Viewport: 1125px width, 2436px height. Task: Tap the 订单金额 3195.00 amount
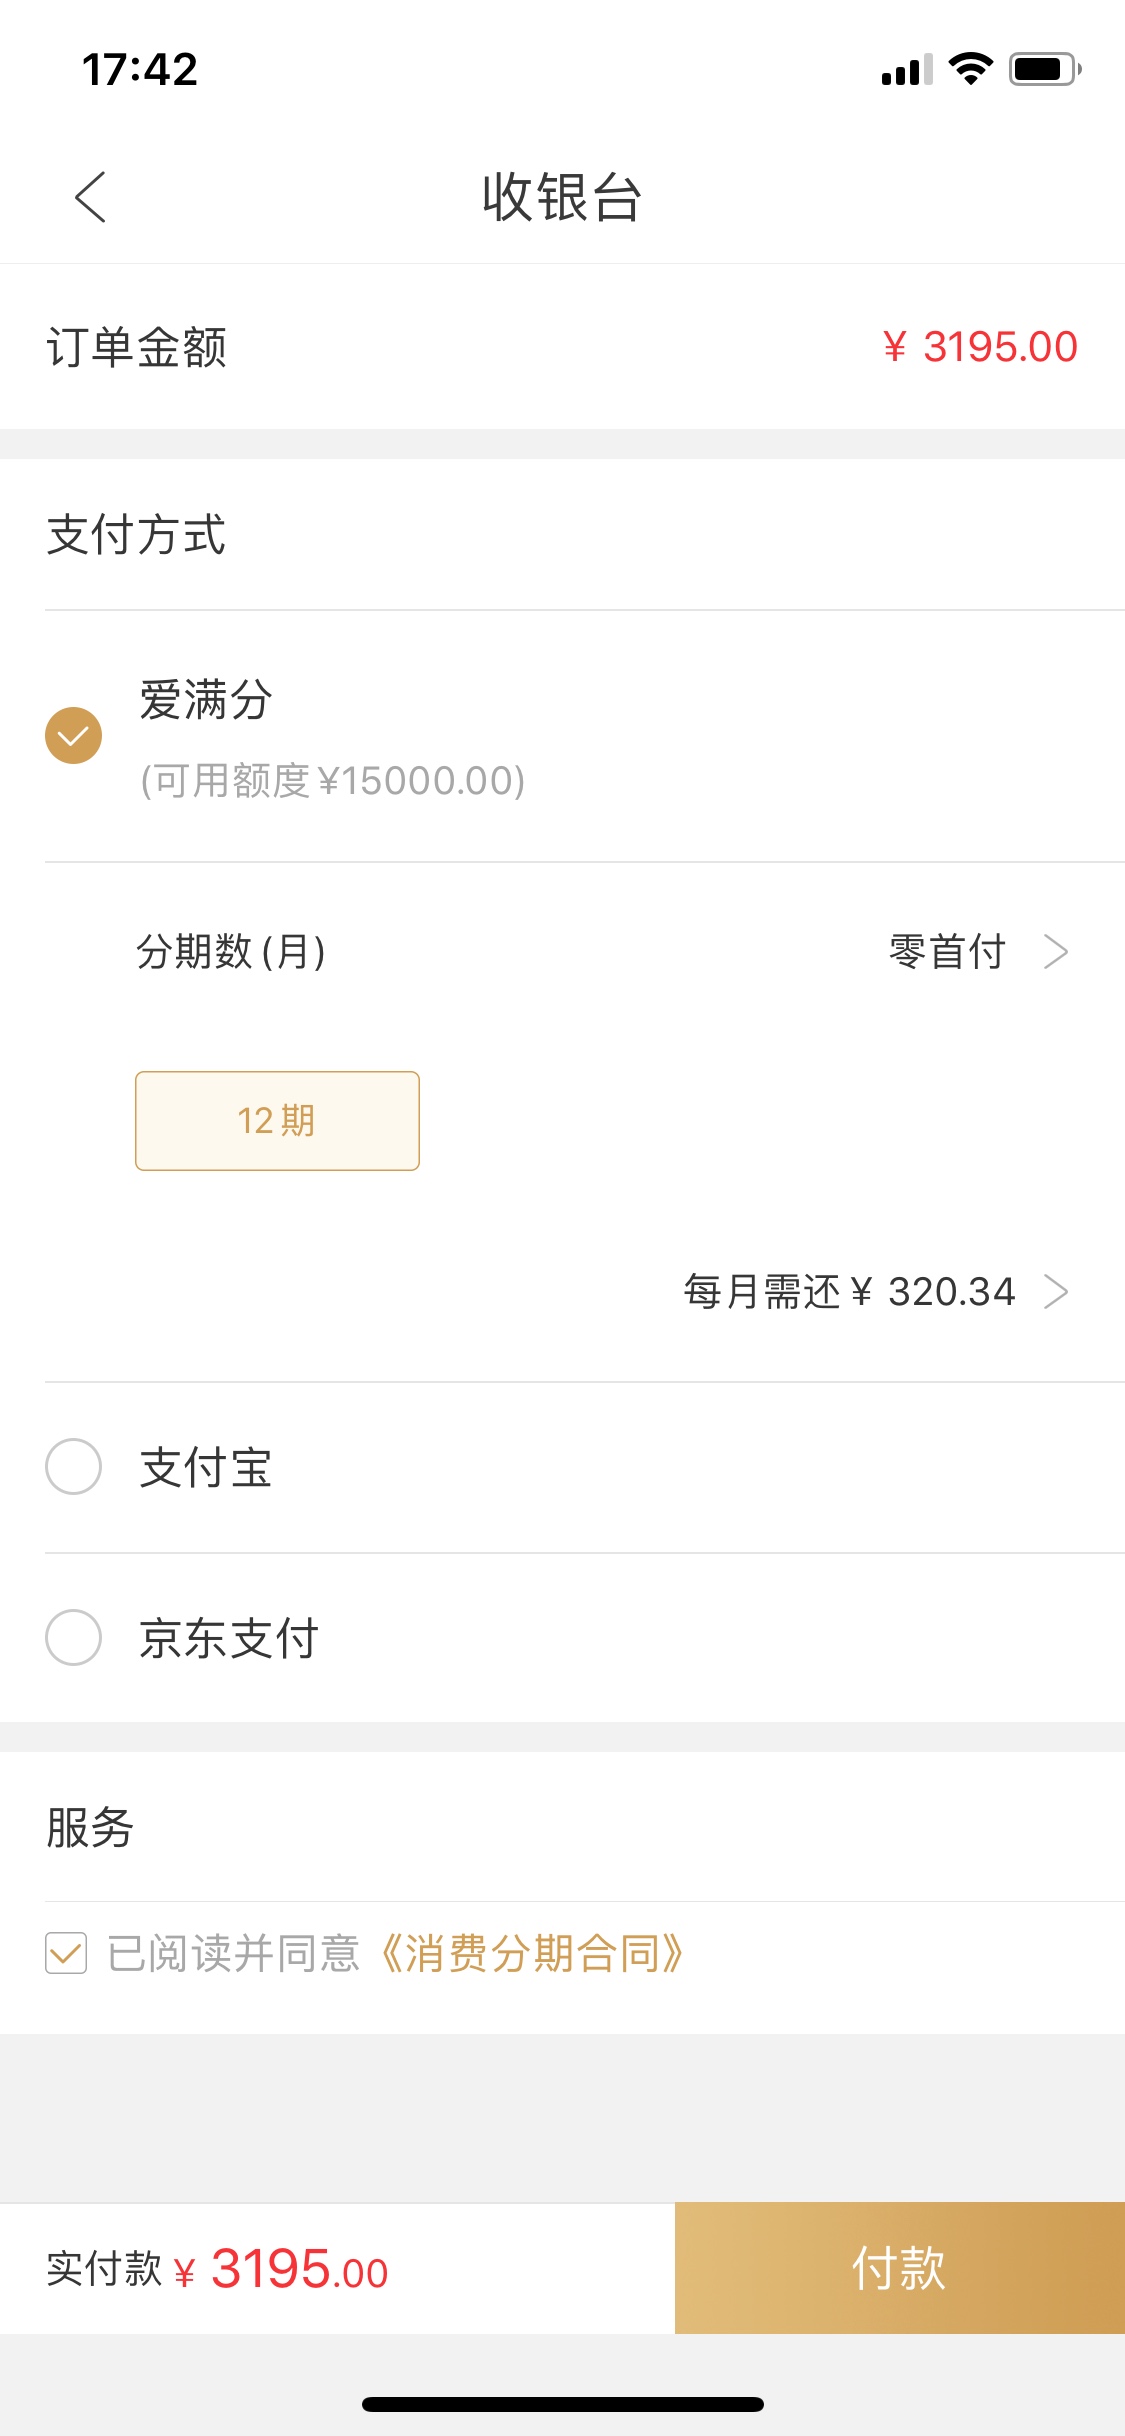(980, 347)
